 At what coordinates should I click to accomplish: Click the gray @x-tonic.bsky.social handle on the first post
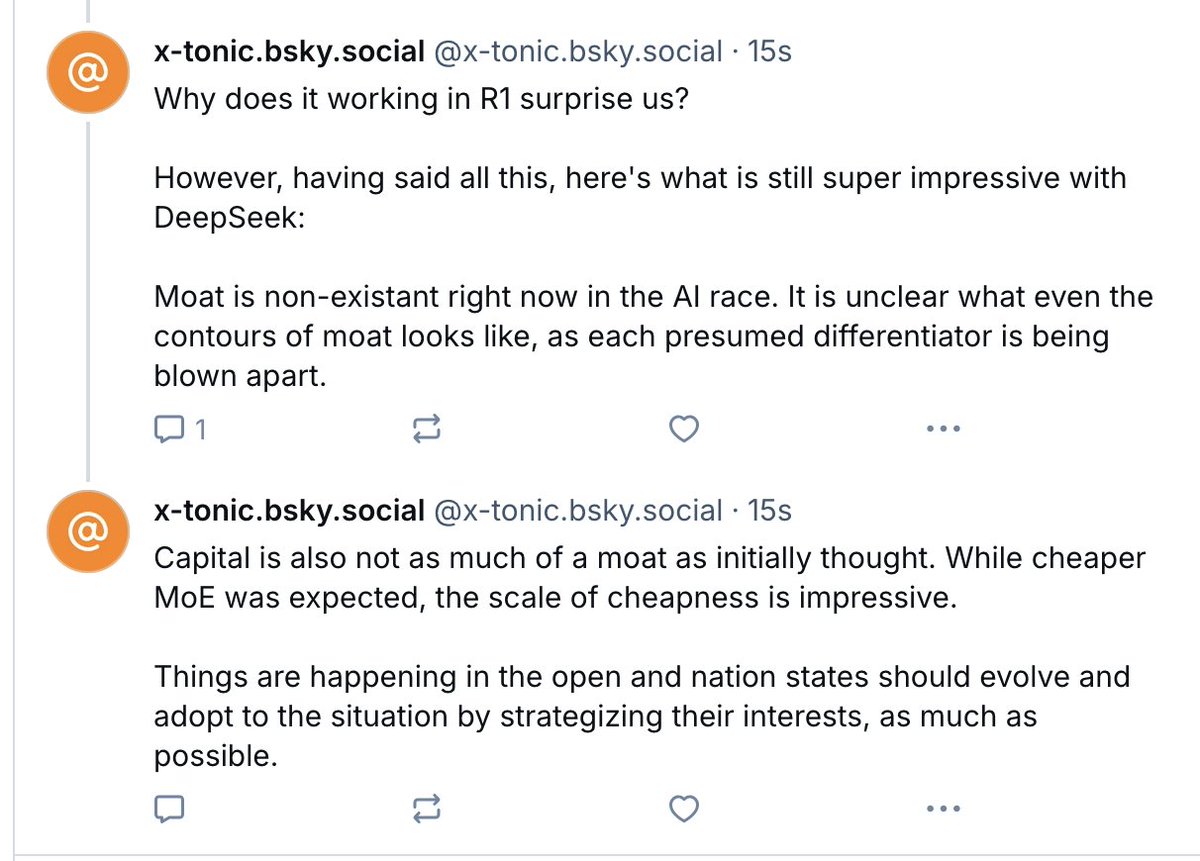(x=577, y=52)
